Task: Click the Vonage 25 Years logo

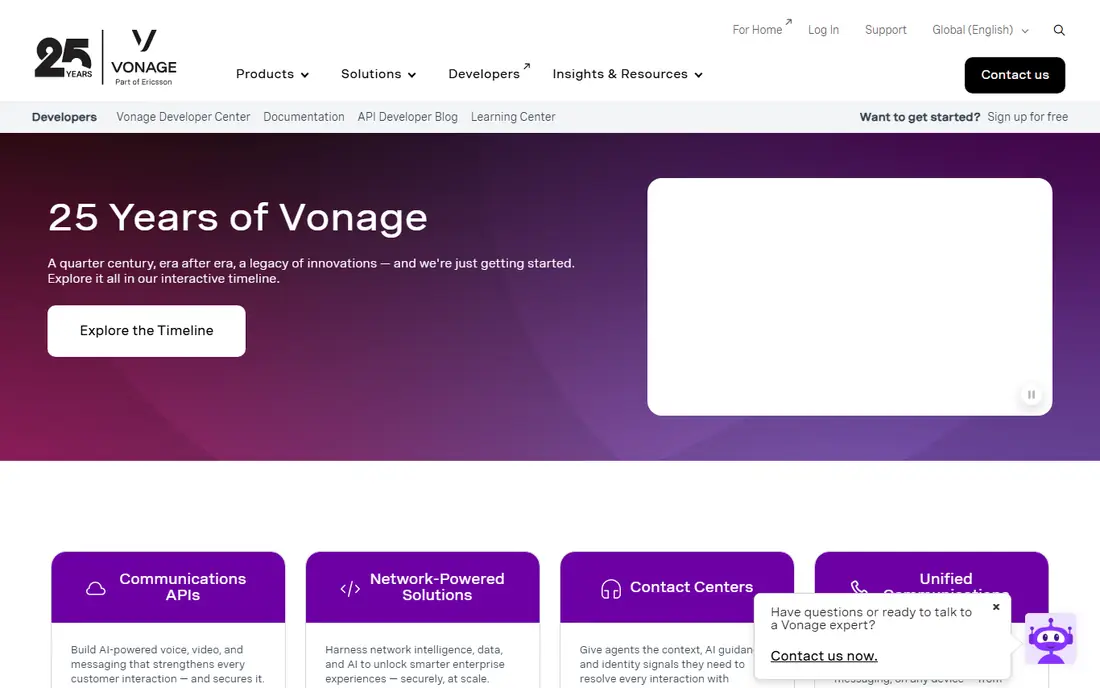Action: coord(105,58)
